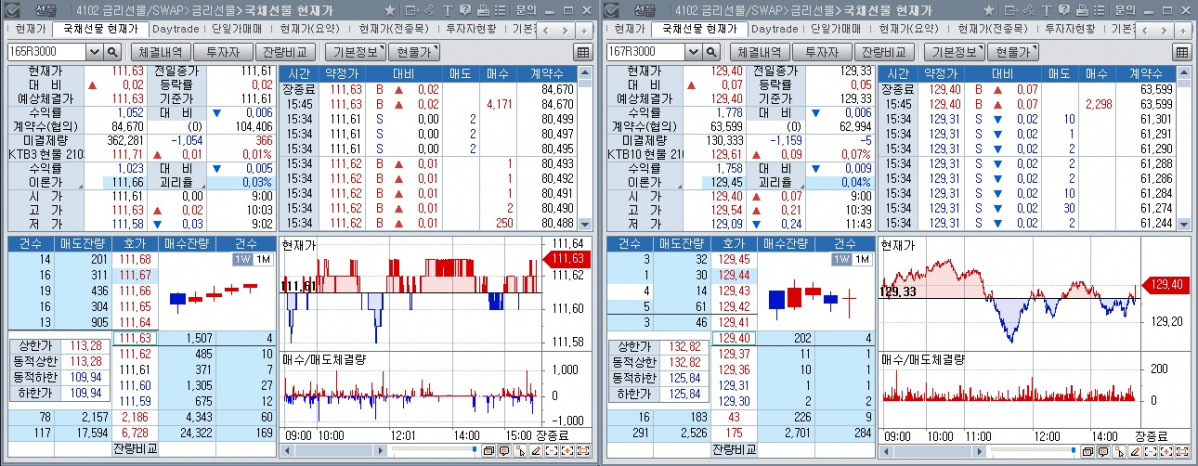This screenshot has height=466, width=1198.
Task: Click right chart zoom slider handle
Action: (x=1073, y=451)
